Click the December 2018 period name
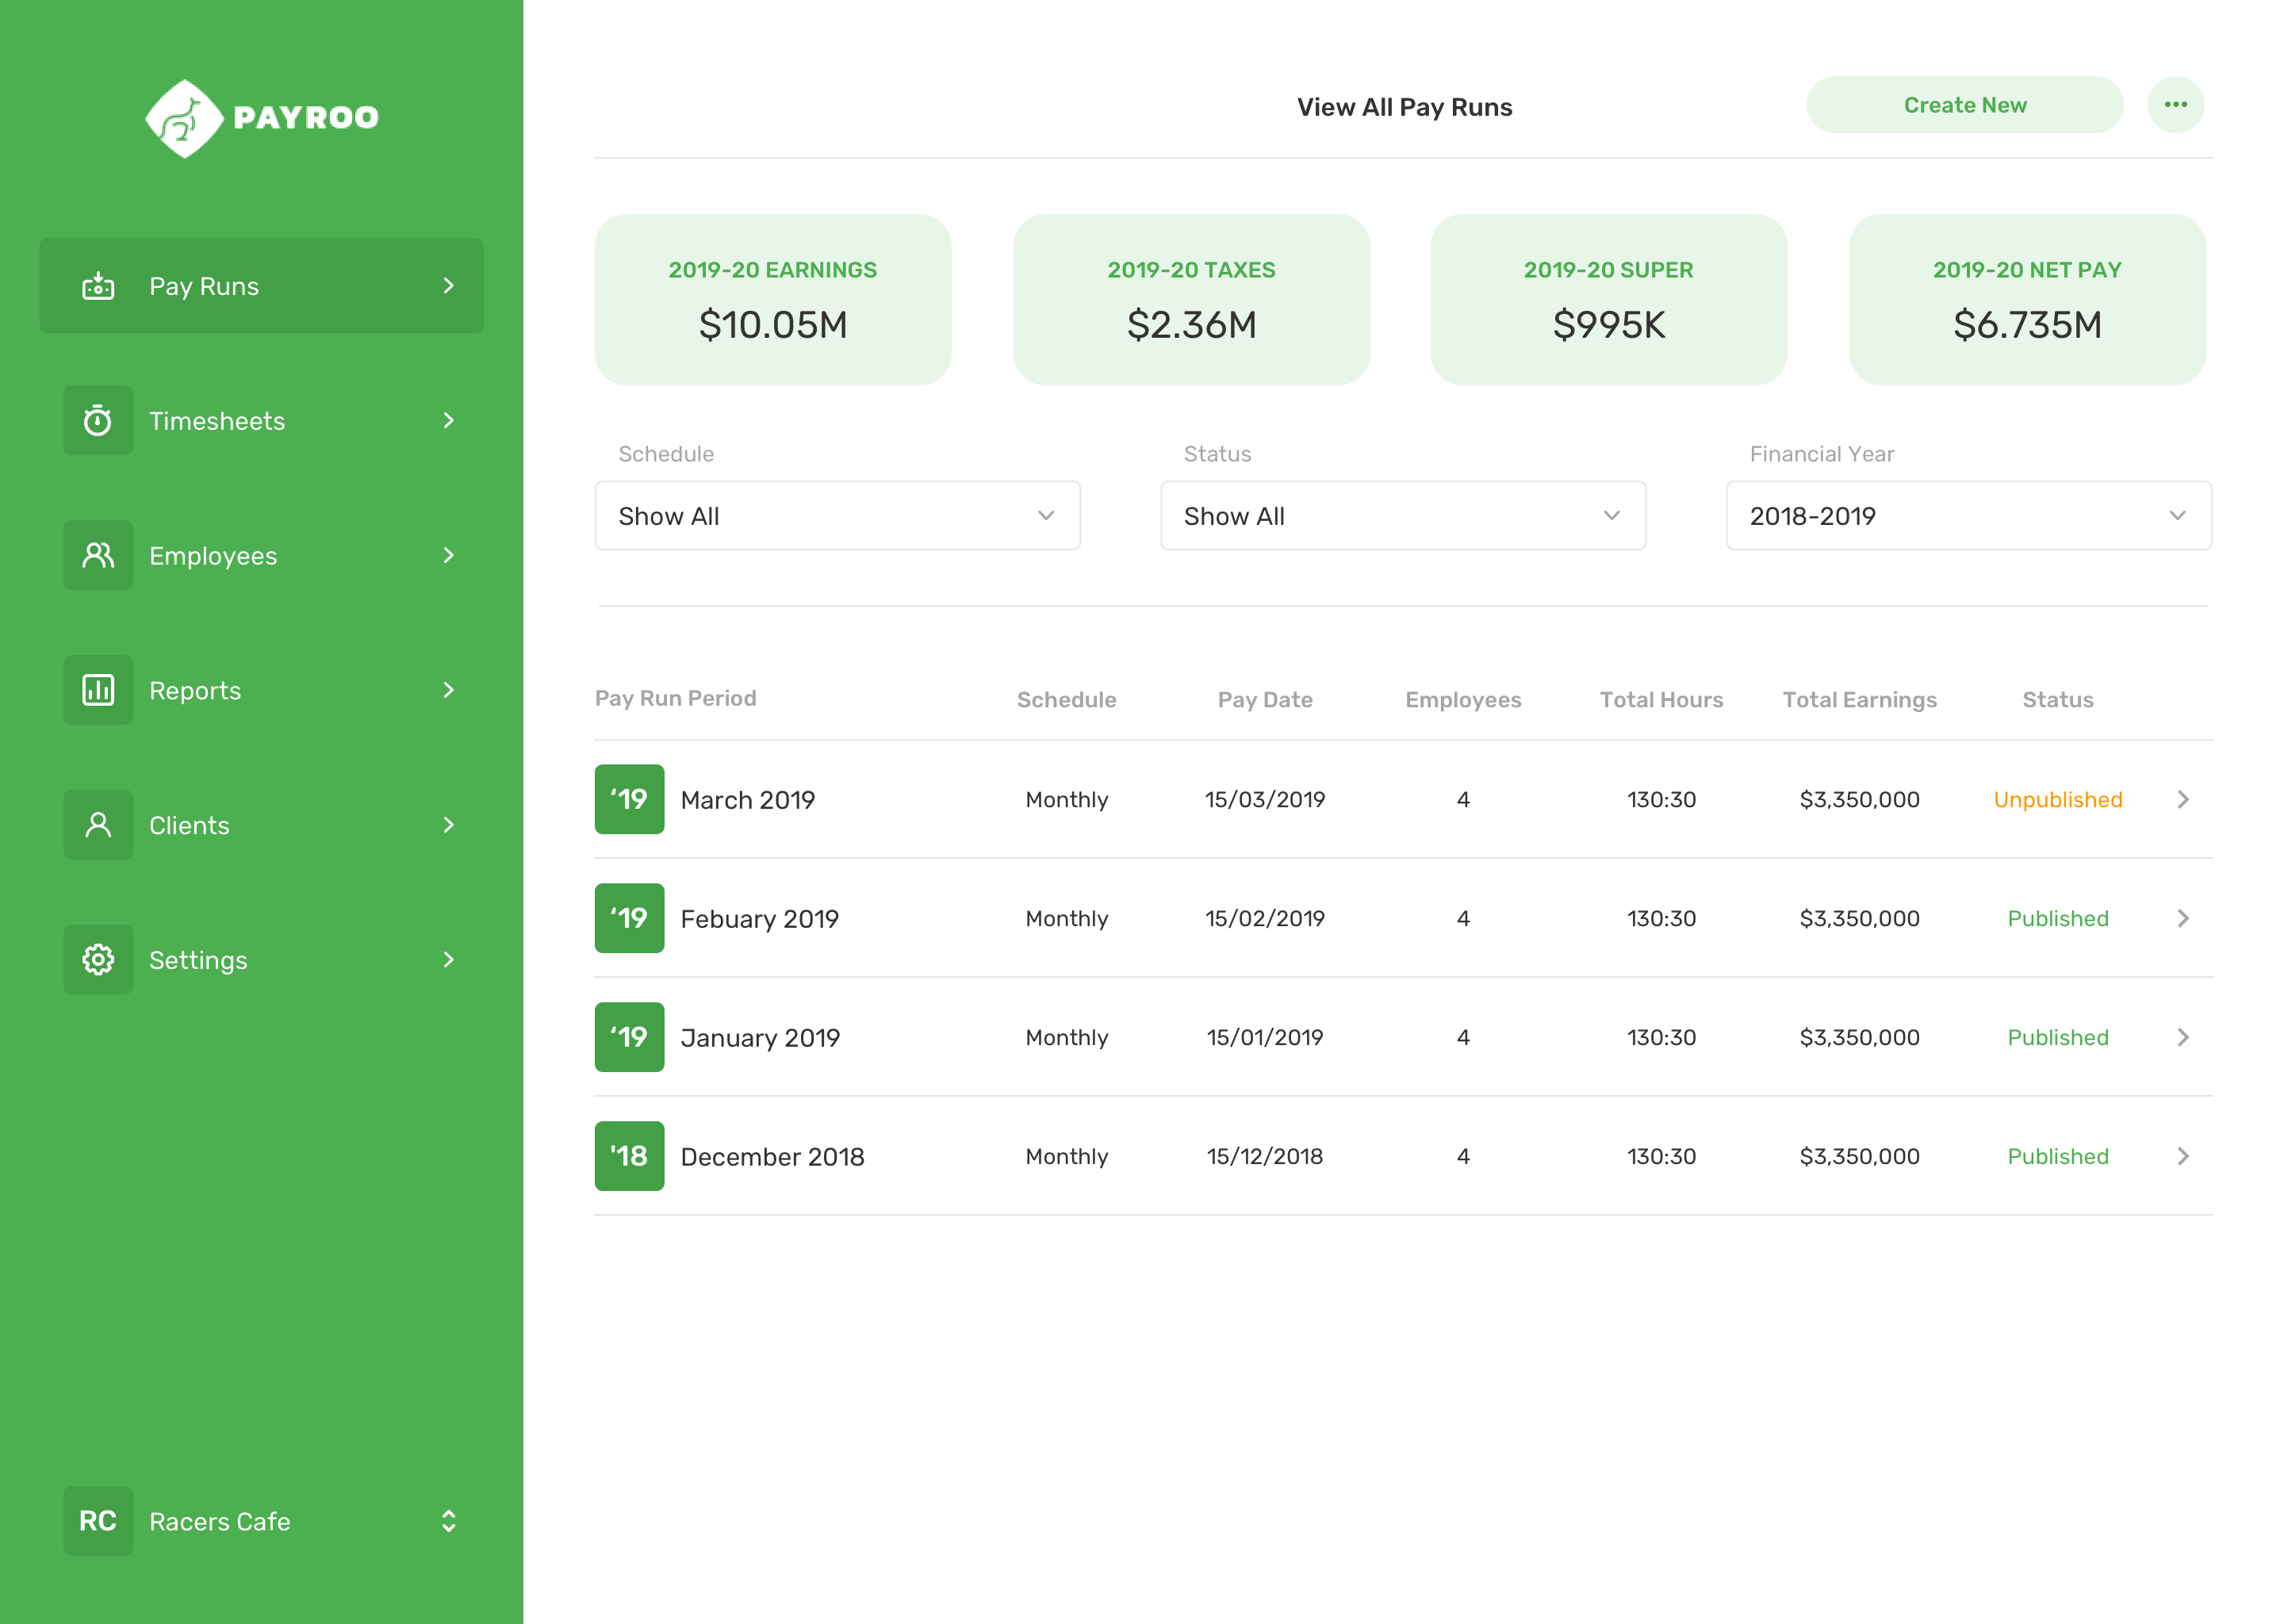The width and height of the screenshot is (2284, 1624). pyautogui.click(x=773, y=1157)
